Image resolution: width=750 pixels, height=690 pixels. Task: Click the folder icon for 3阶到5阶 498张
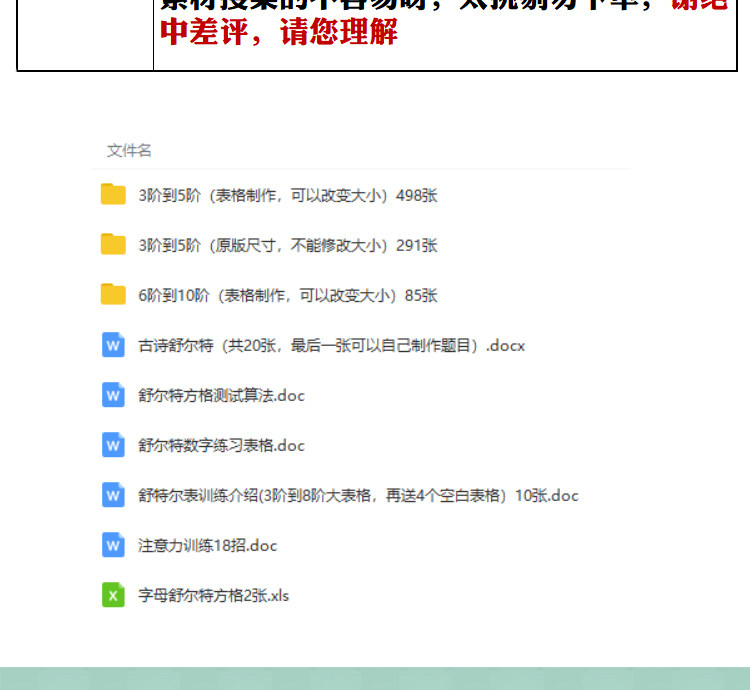point(113,194)
